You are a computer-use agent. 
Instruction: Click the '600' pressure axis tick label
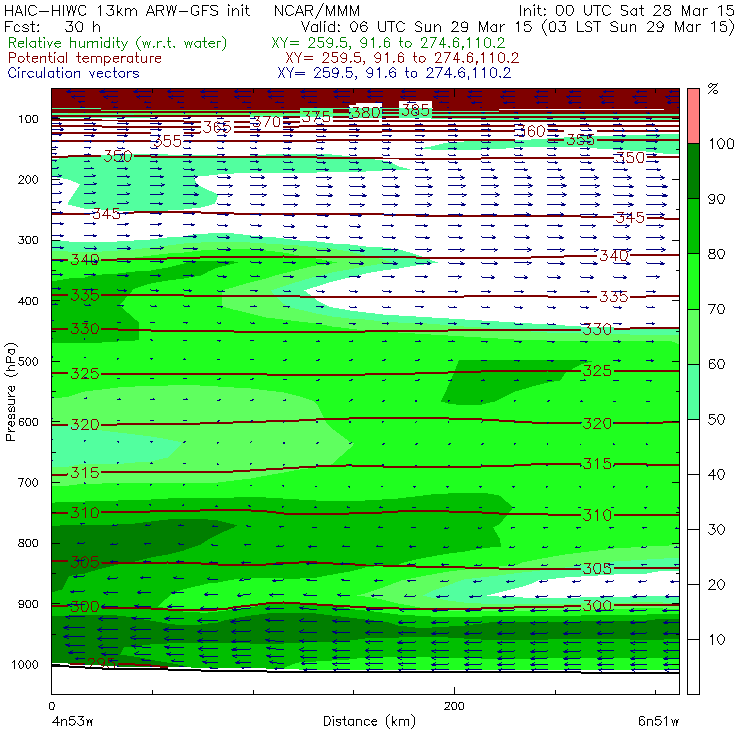[28, 422]
